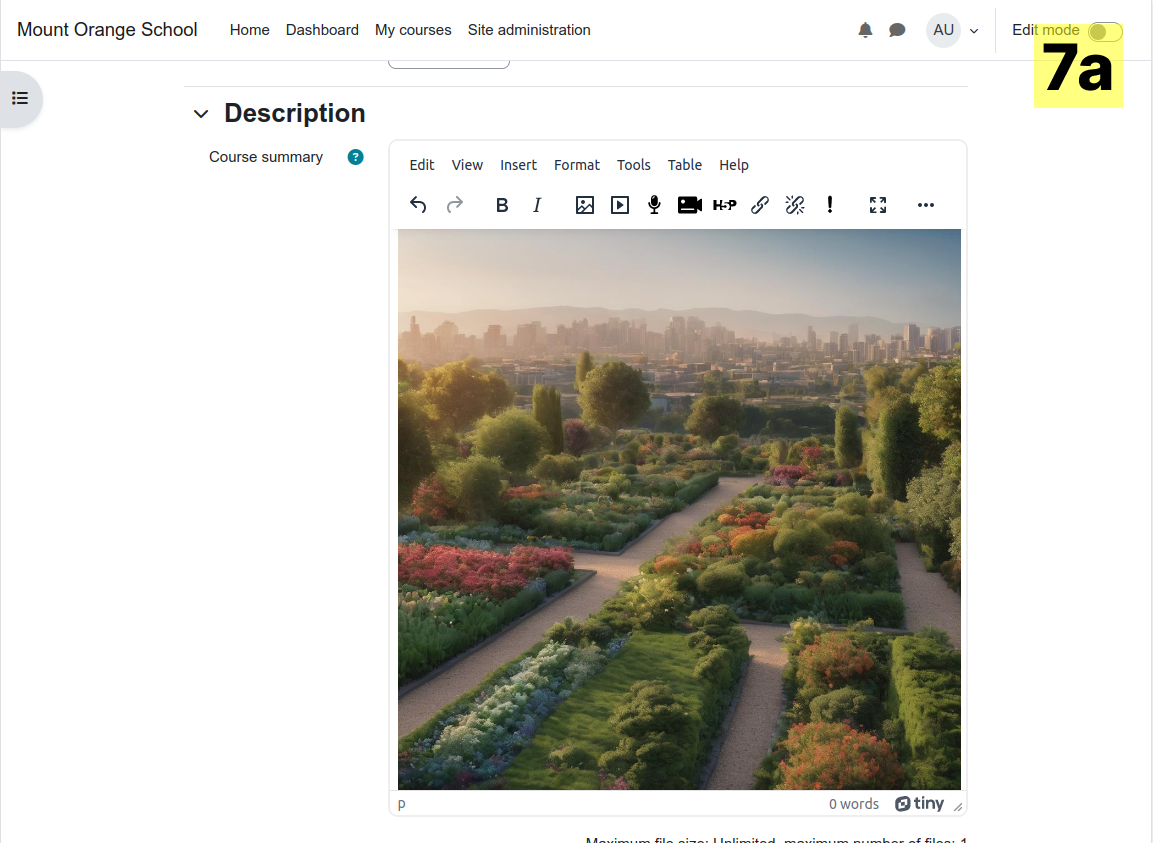Click the p element path in status bar
1153x843 pixels.
(x=401, y=804)
